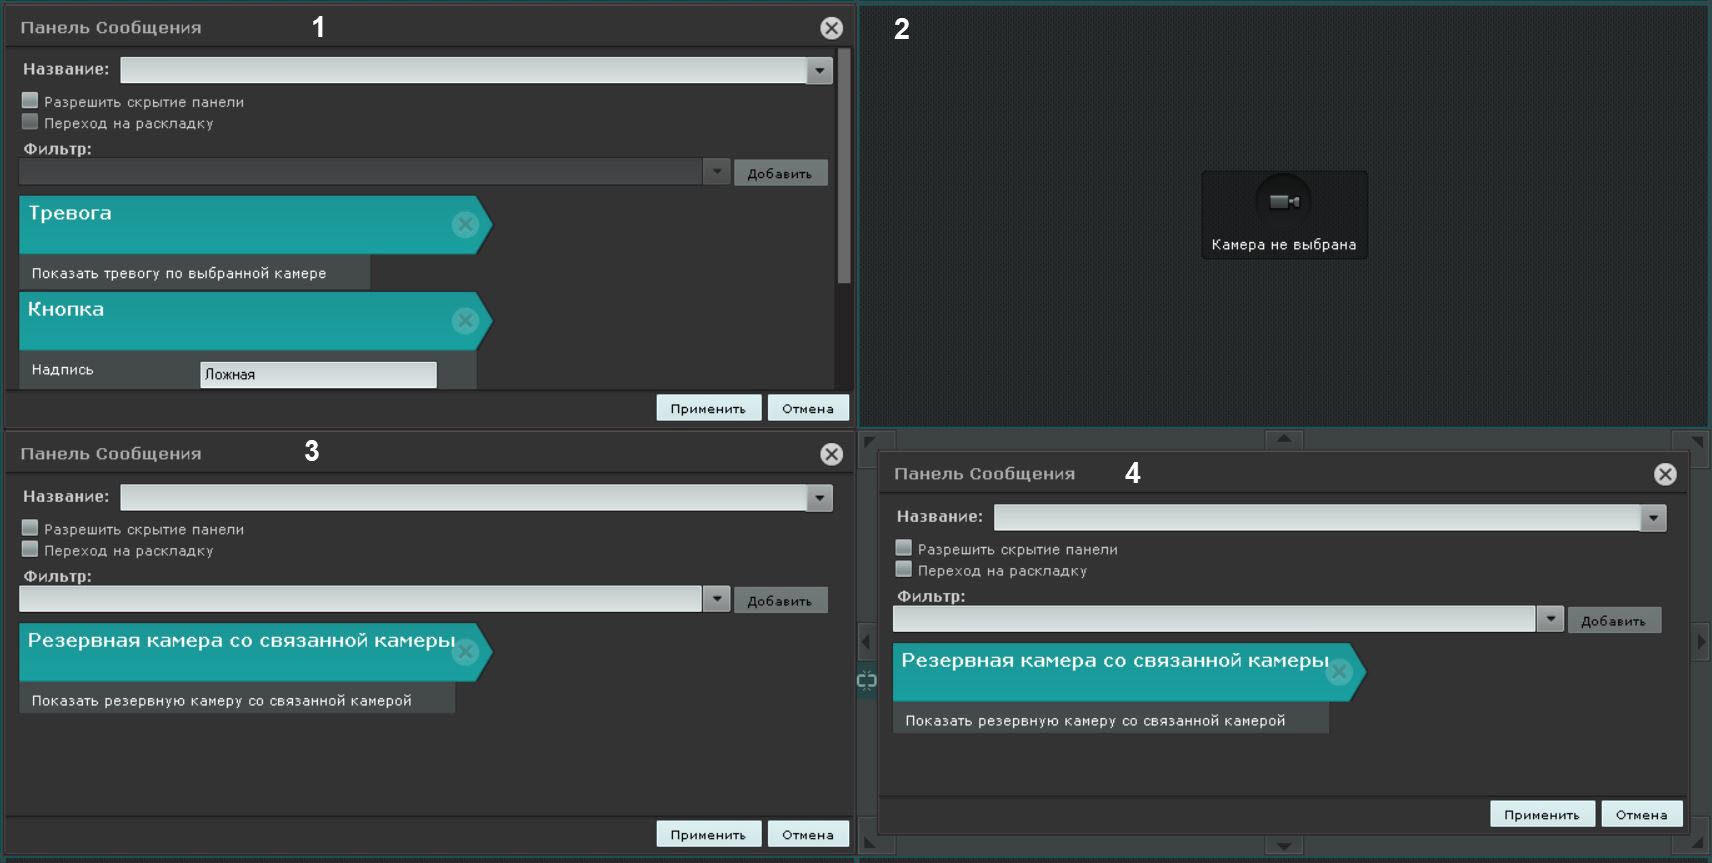Click the up arrow above panel 4
This screenshot has height=863, width=1712.
(x=1284, y=439)
